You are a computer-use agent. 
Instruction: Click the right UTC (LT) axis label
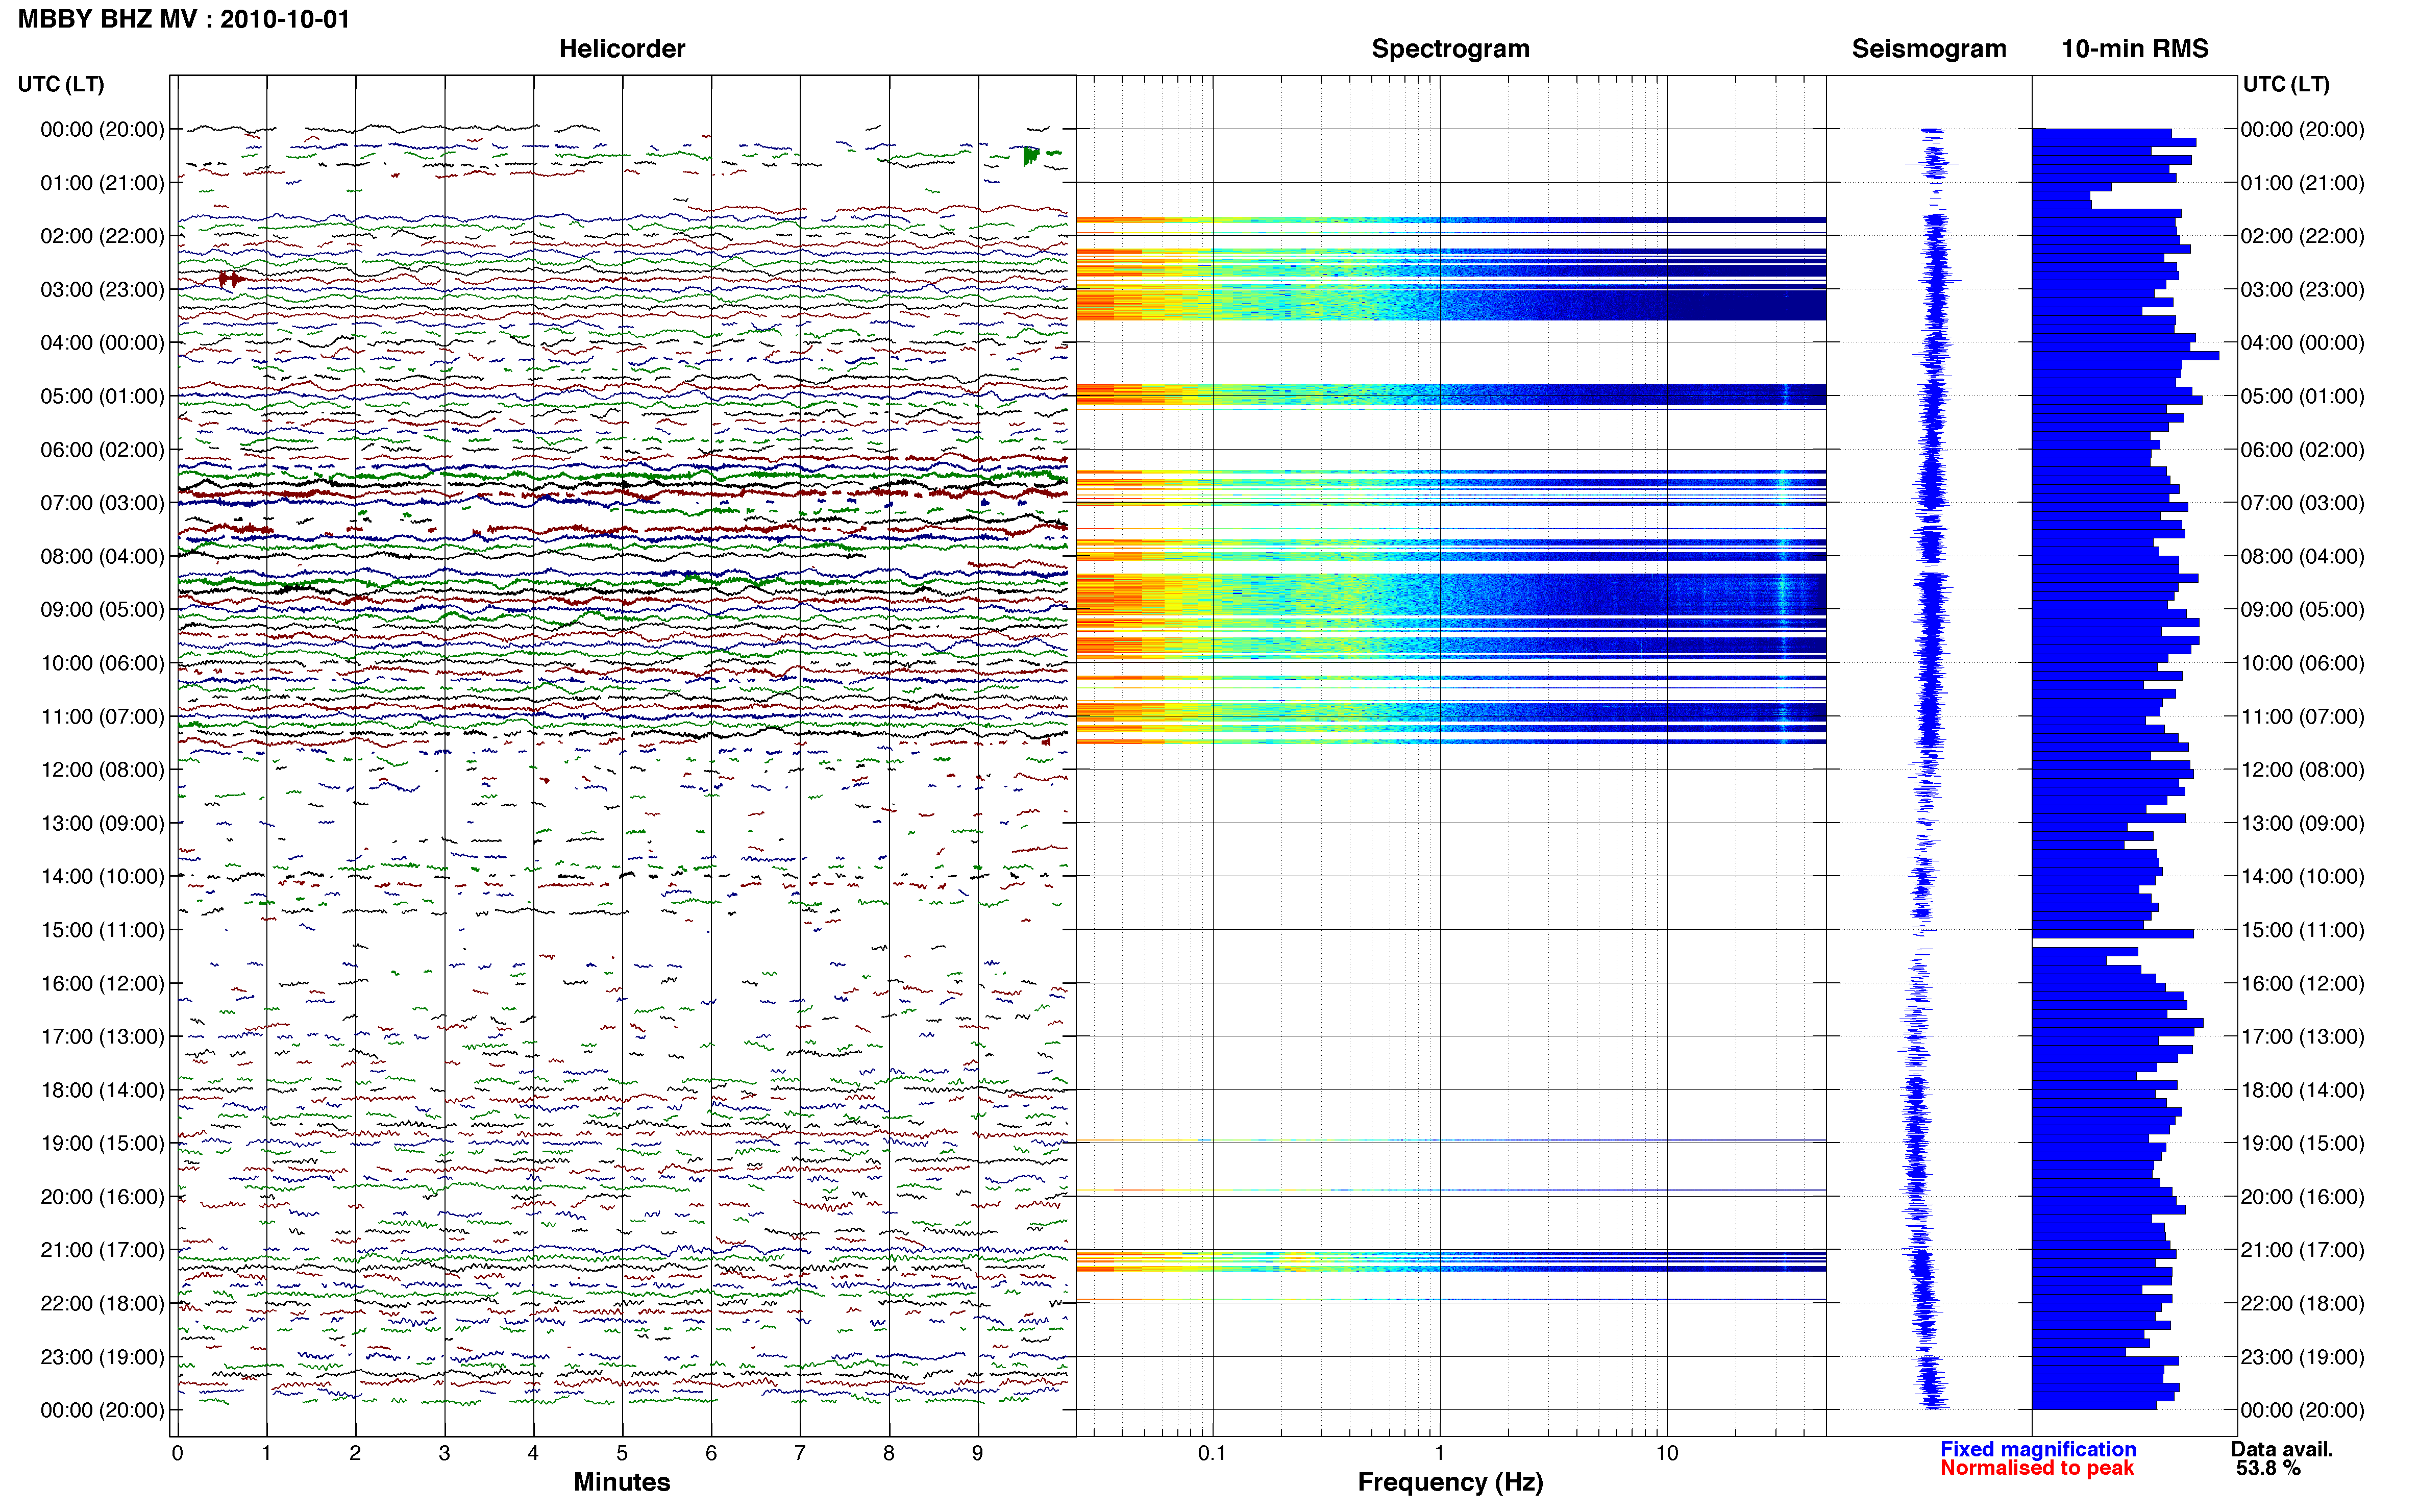[2286, 84]
